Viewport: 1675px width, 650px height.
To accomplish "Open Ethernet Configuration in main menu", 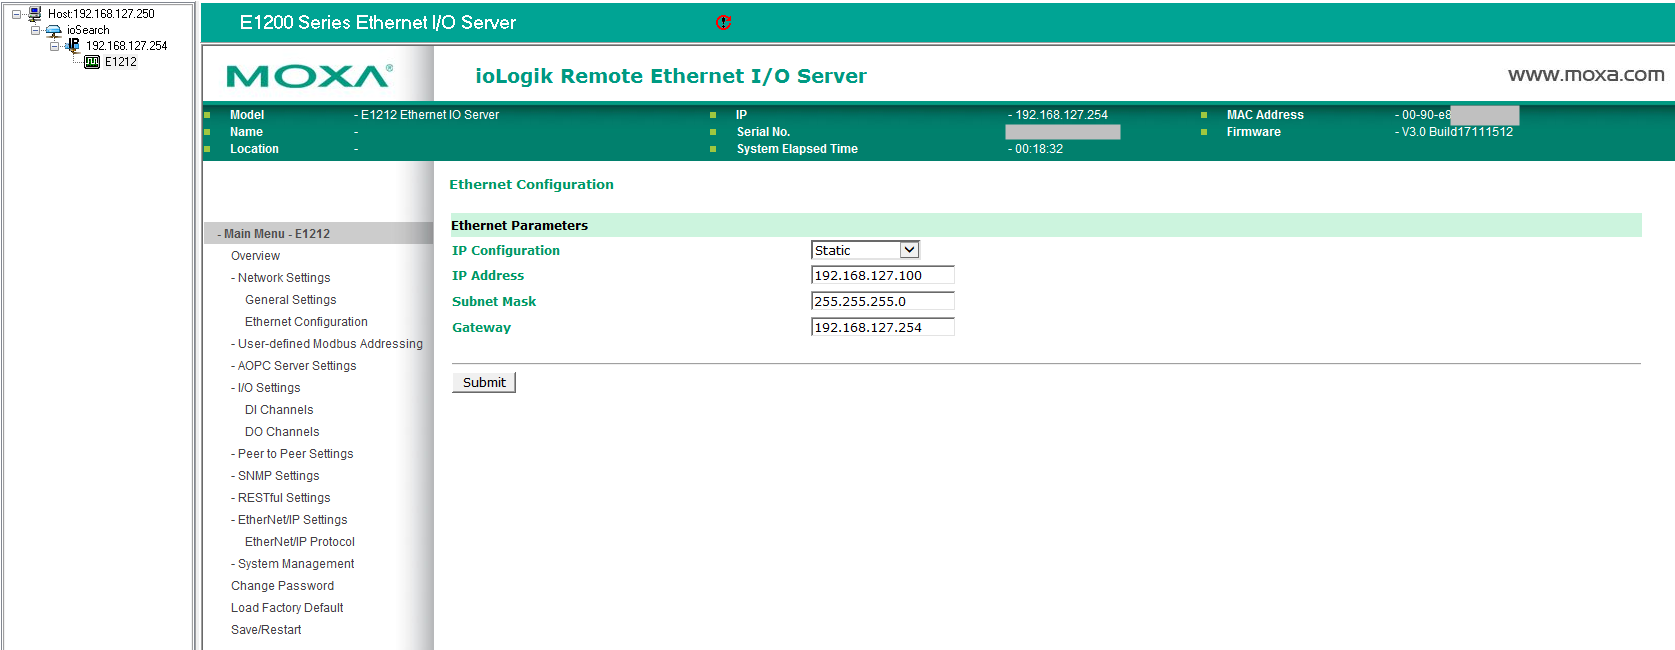I will pyautogui.click(x=306, y=322).
